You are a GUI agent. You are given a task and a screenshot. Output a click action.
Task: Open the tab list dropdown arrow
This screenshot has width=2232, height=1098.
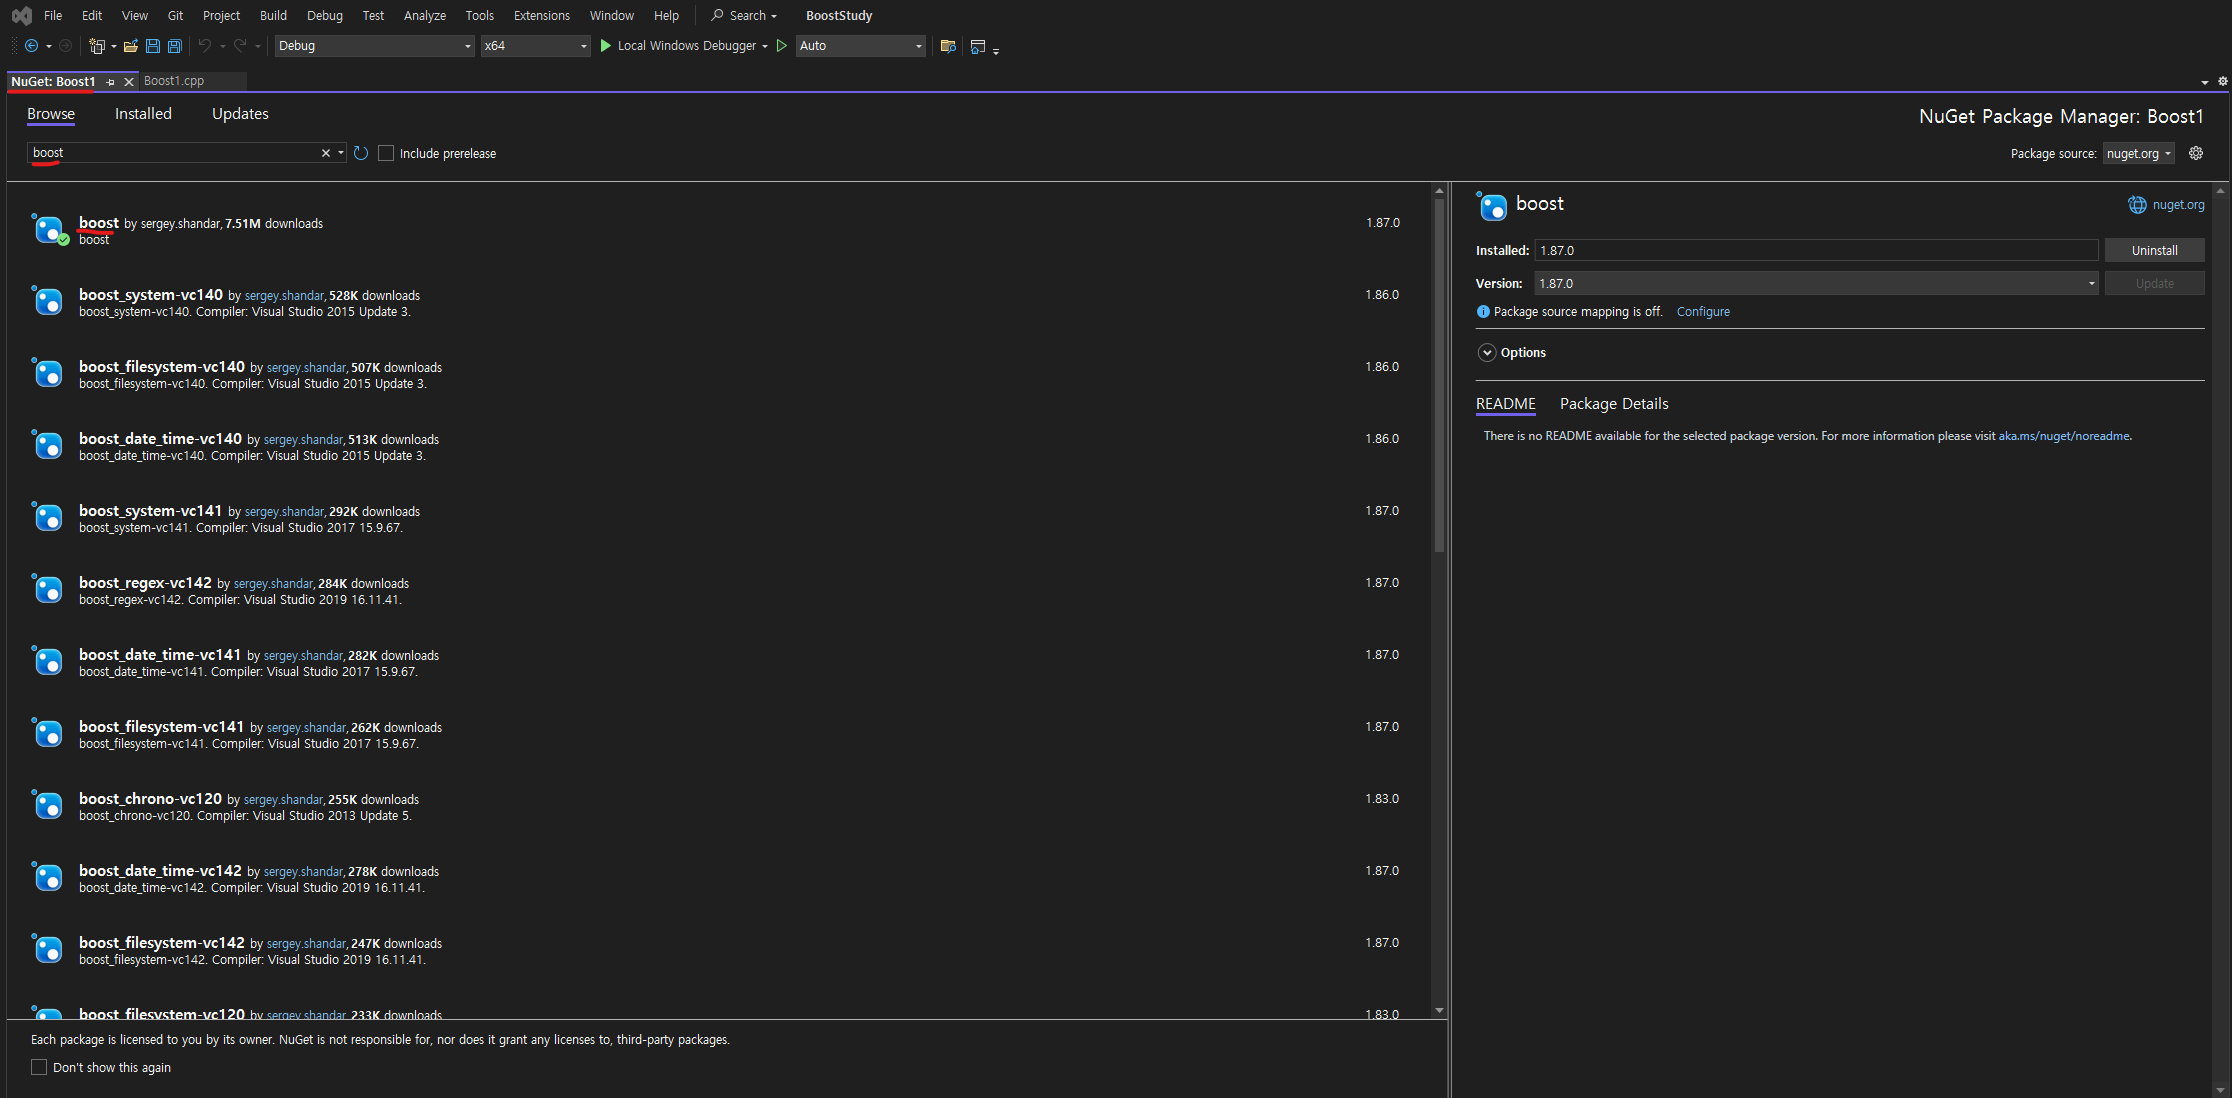2205,82
